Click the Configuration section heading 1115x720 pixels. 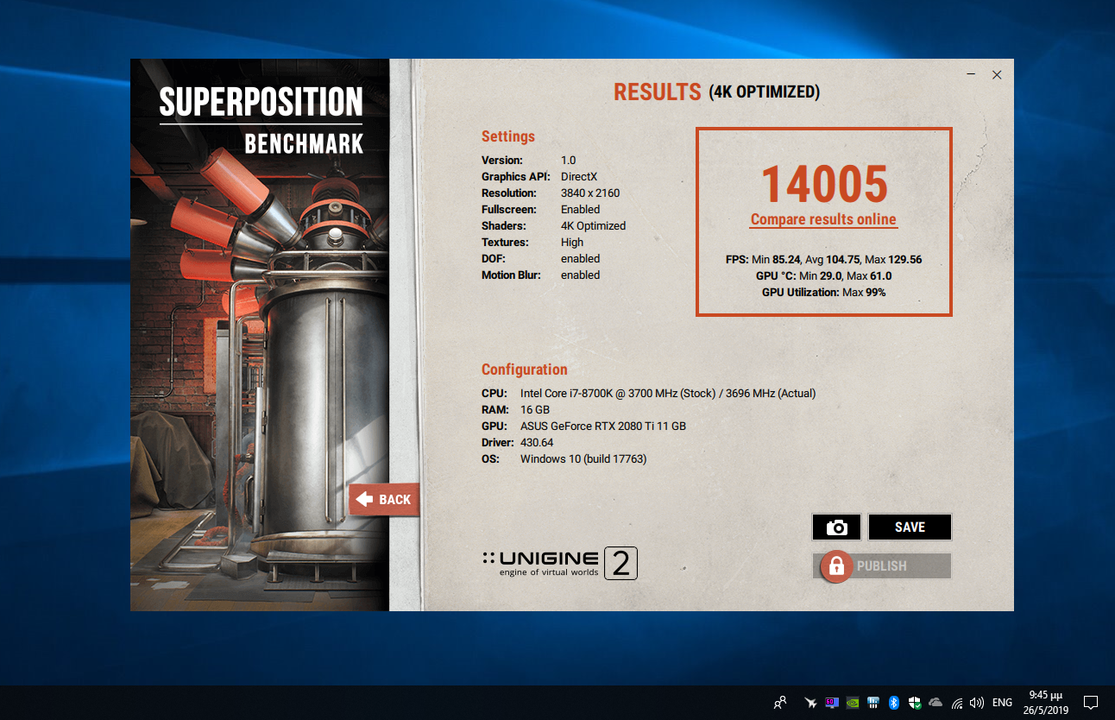pos(524,370)
